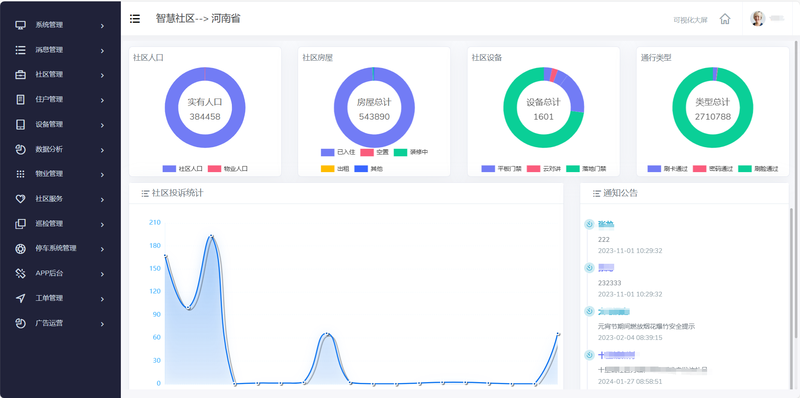800x398 pixels.
Task: Open the 可视化大屏 link
Action: tap(690, 20)
